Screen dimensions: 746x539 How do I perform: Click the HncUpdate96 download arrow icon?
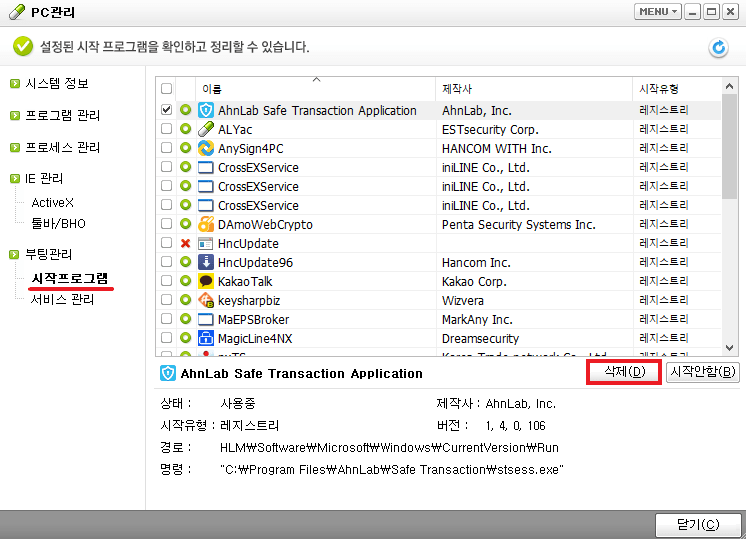(206, 263)
